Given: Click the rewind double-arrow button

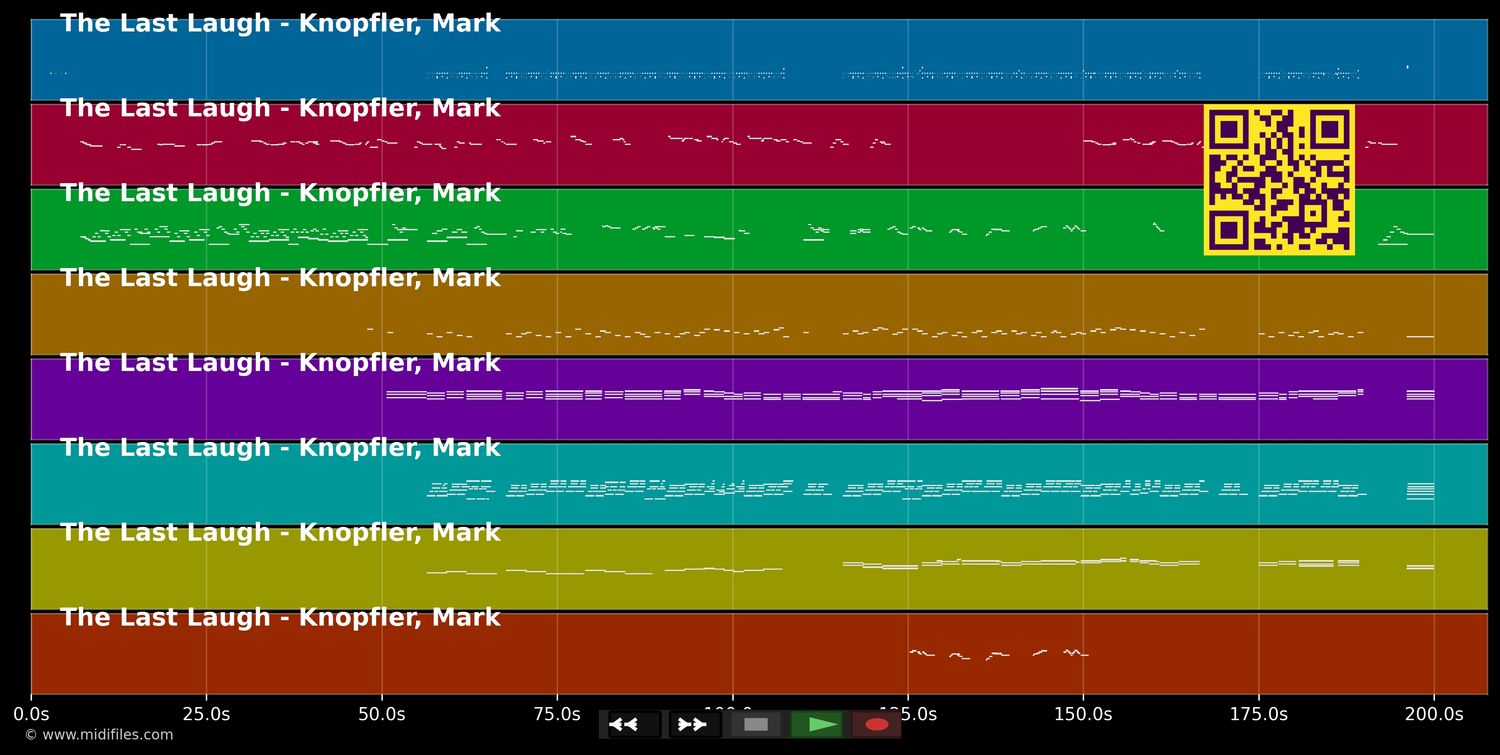Looking at the screenshot, I should [x=634, y=724].
